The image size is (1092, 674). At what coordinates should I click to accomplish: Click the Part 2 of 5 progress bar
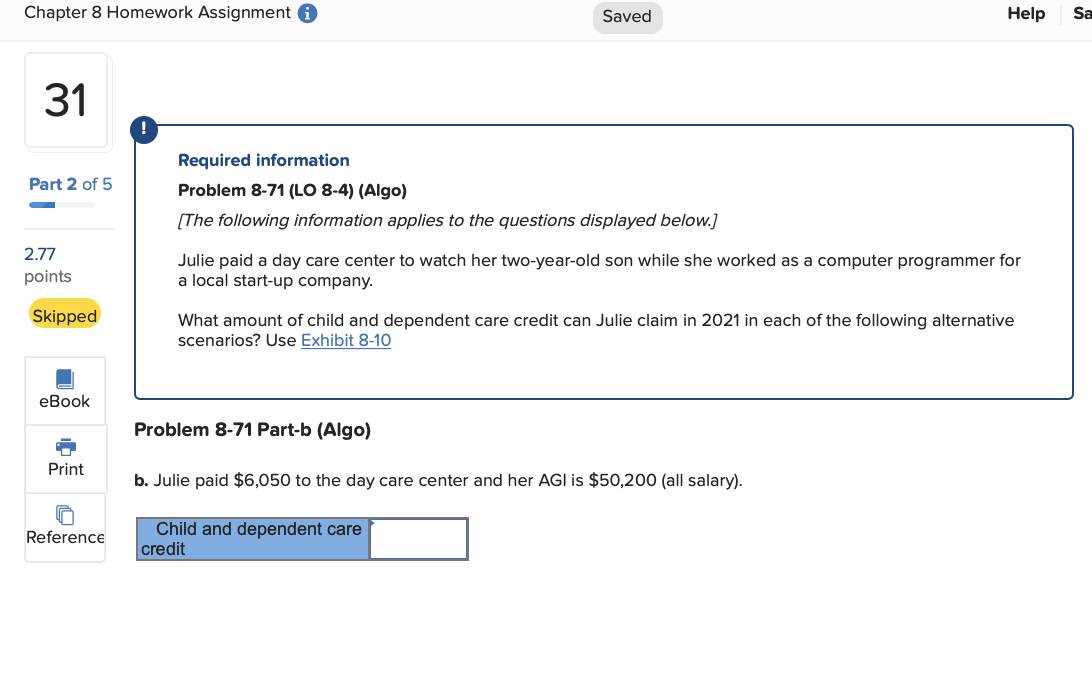[62, 204]
